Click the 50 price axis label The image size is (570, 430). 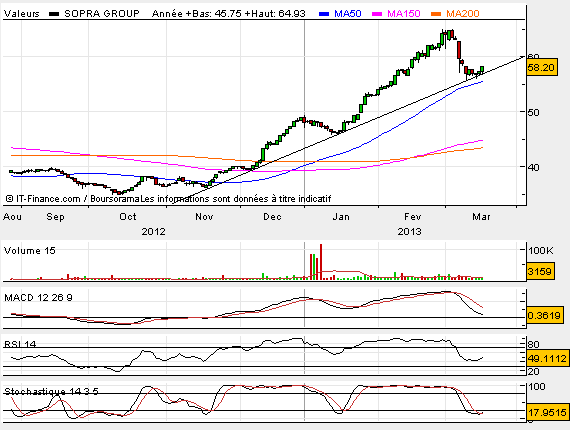(534, 112)
